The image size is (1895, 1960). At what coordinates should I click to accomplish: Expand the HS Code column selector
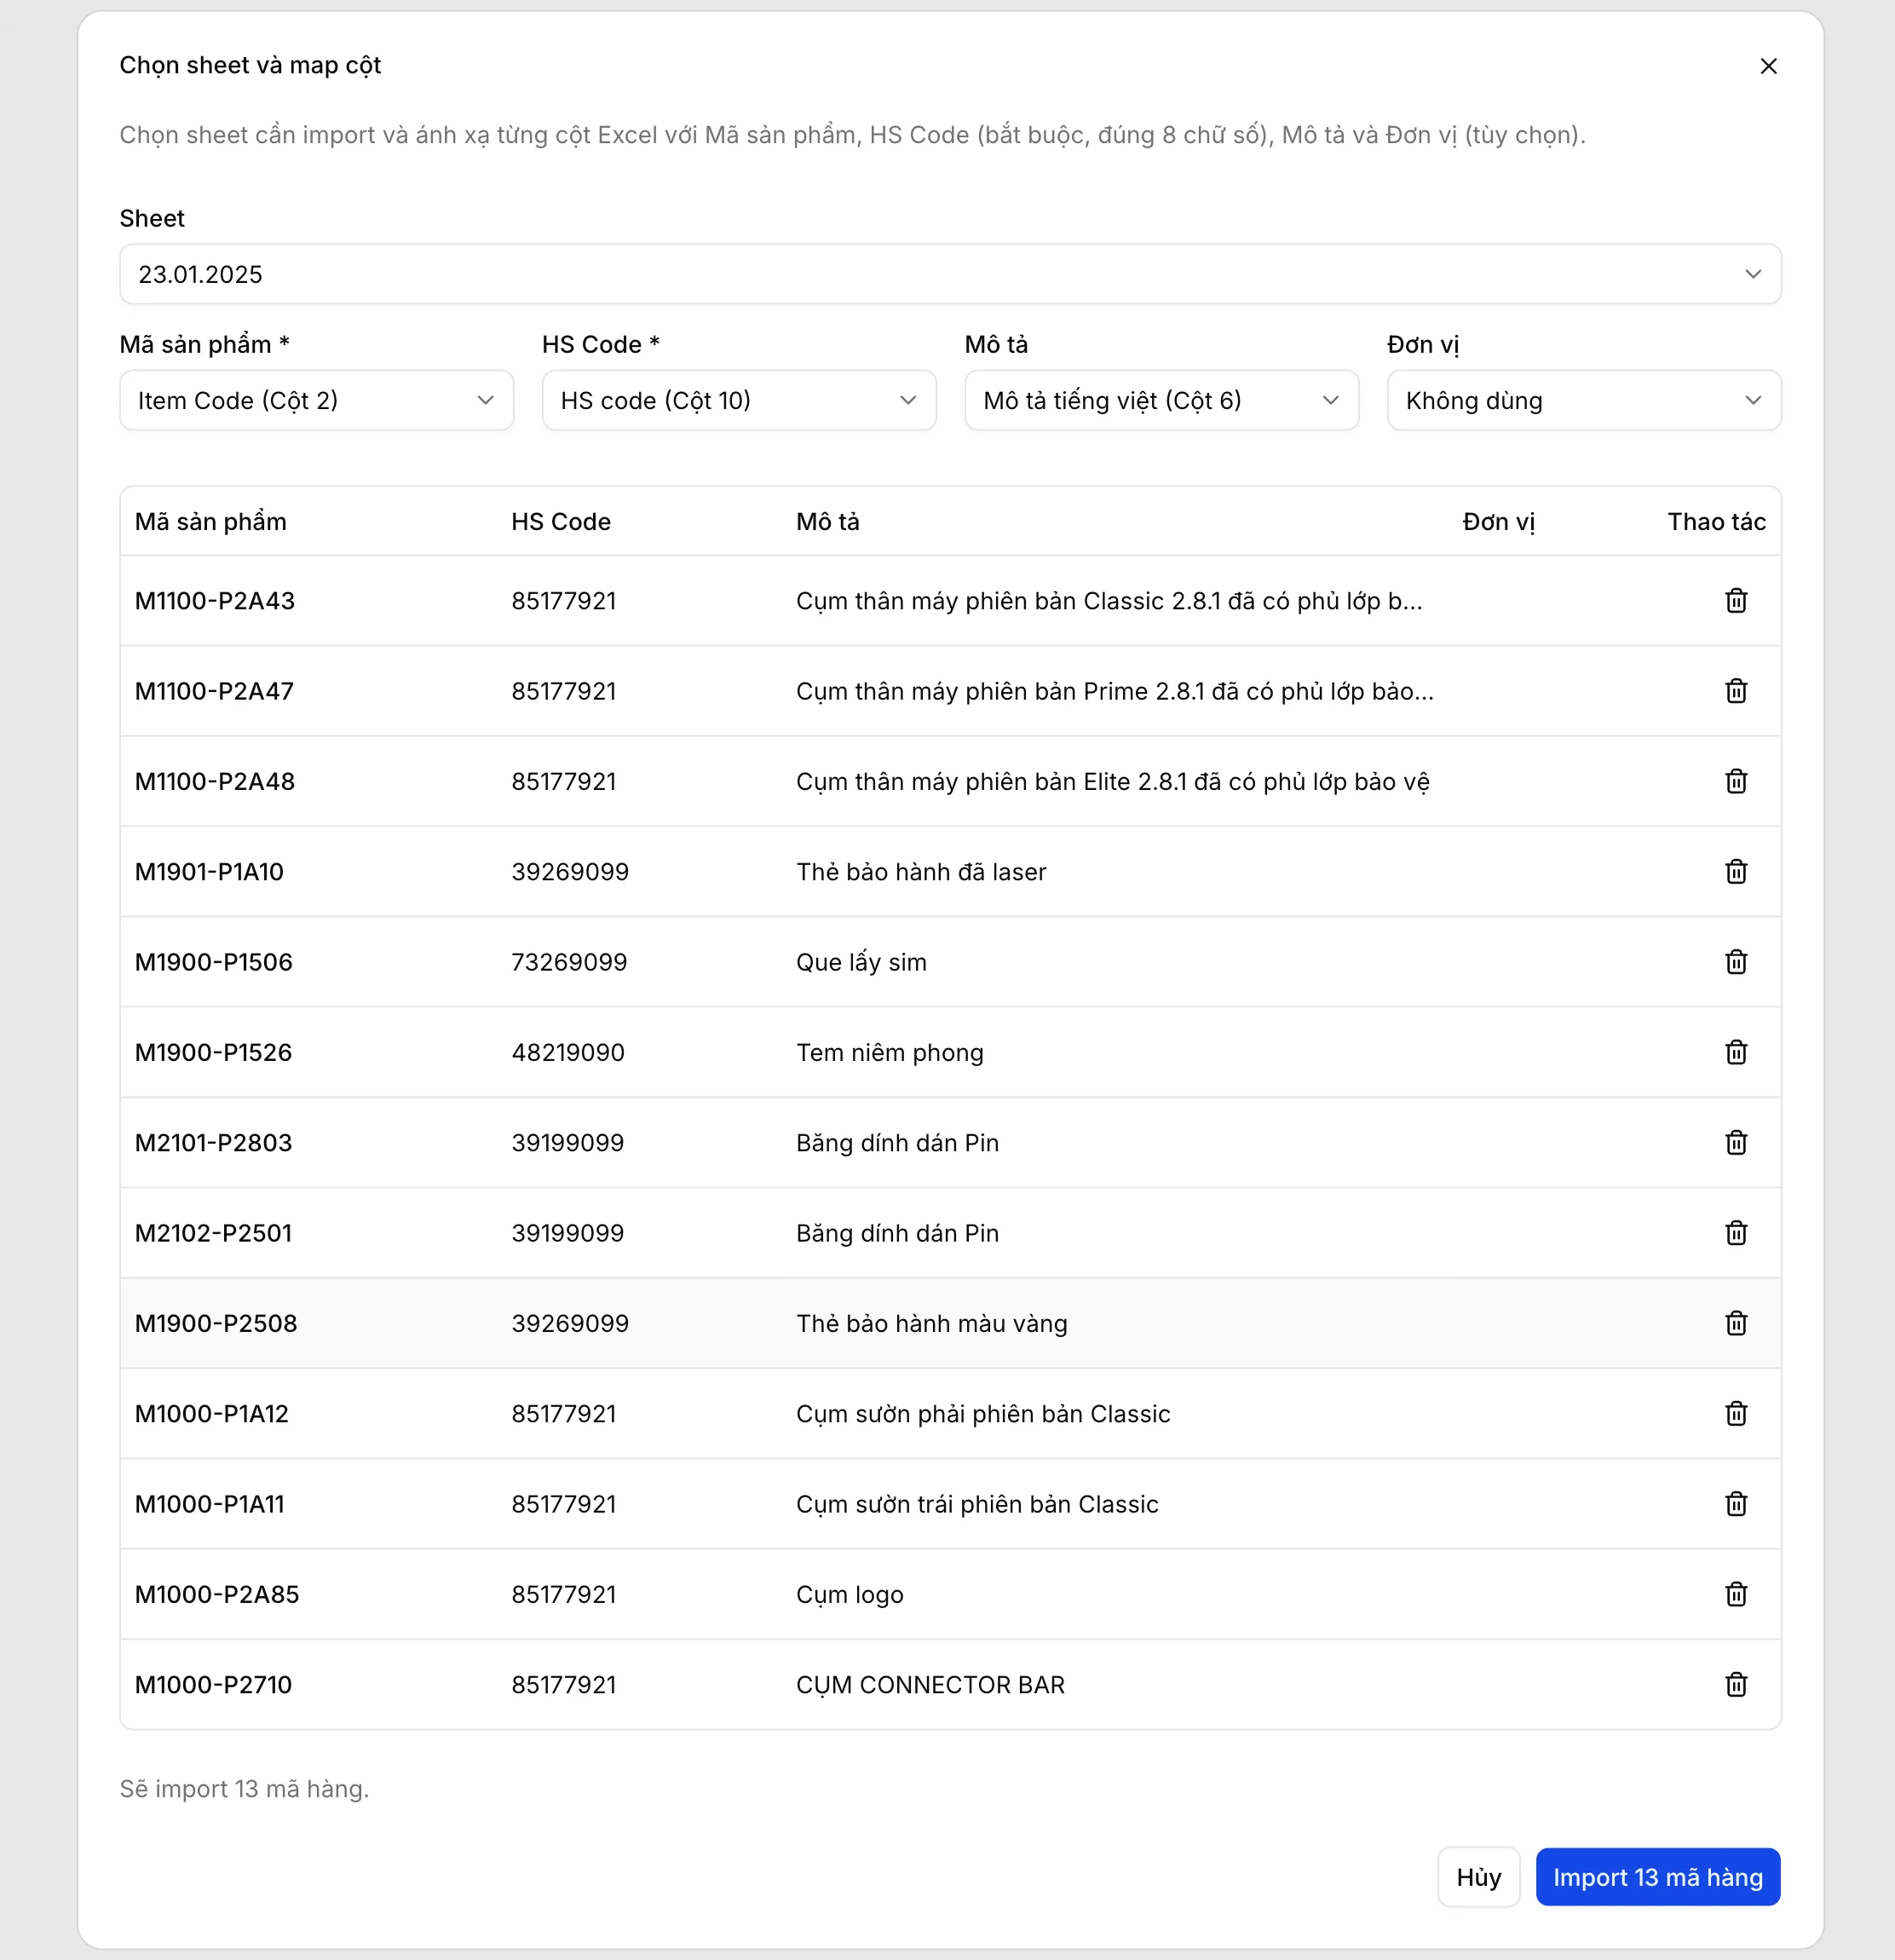[738, 400]
